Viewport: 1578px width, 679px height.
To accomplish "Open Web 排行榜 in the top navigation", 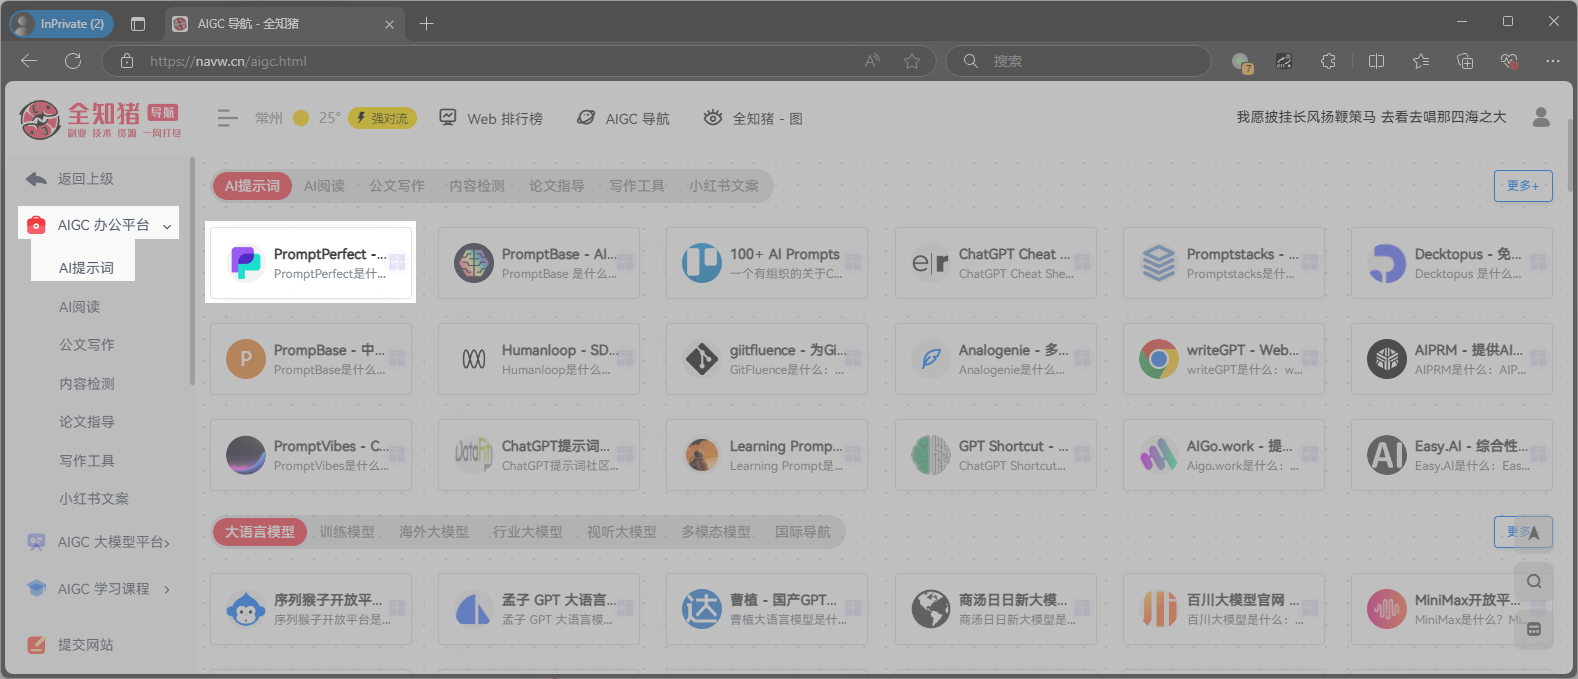I will pos(491,118).
